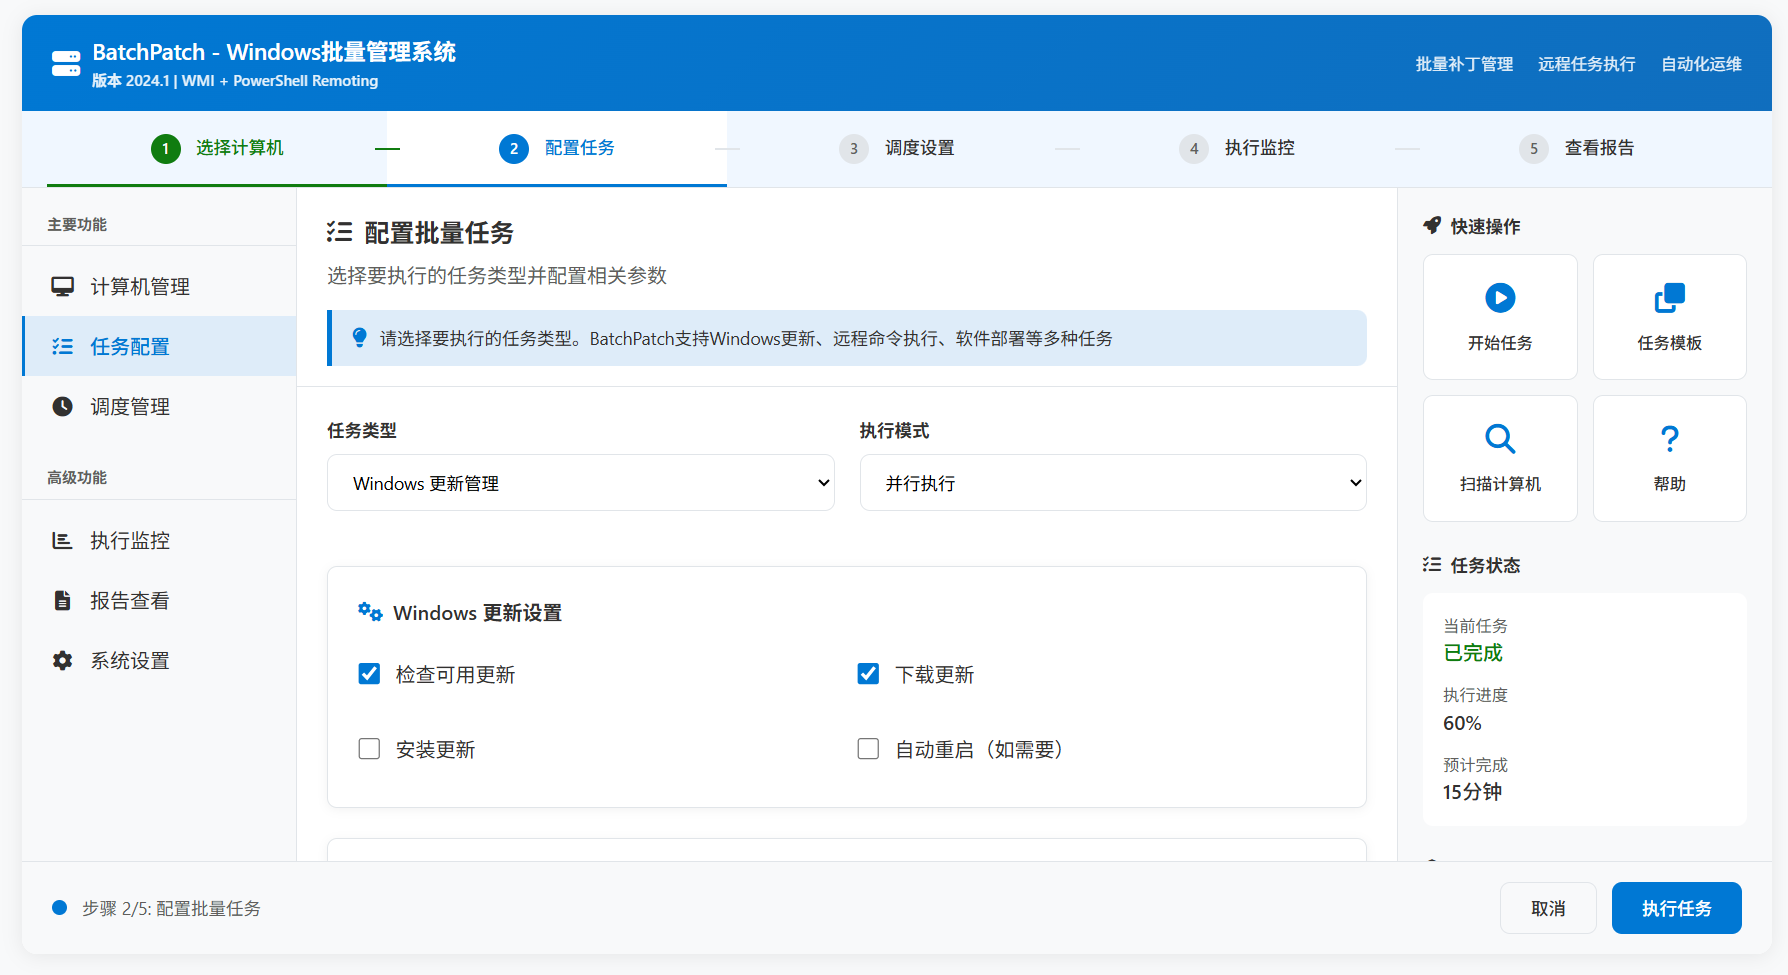Click the step 3 number circle
1788x975 pixels.
coord(854,149)
